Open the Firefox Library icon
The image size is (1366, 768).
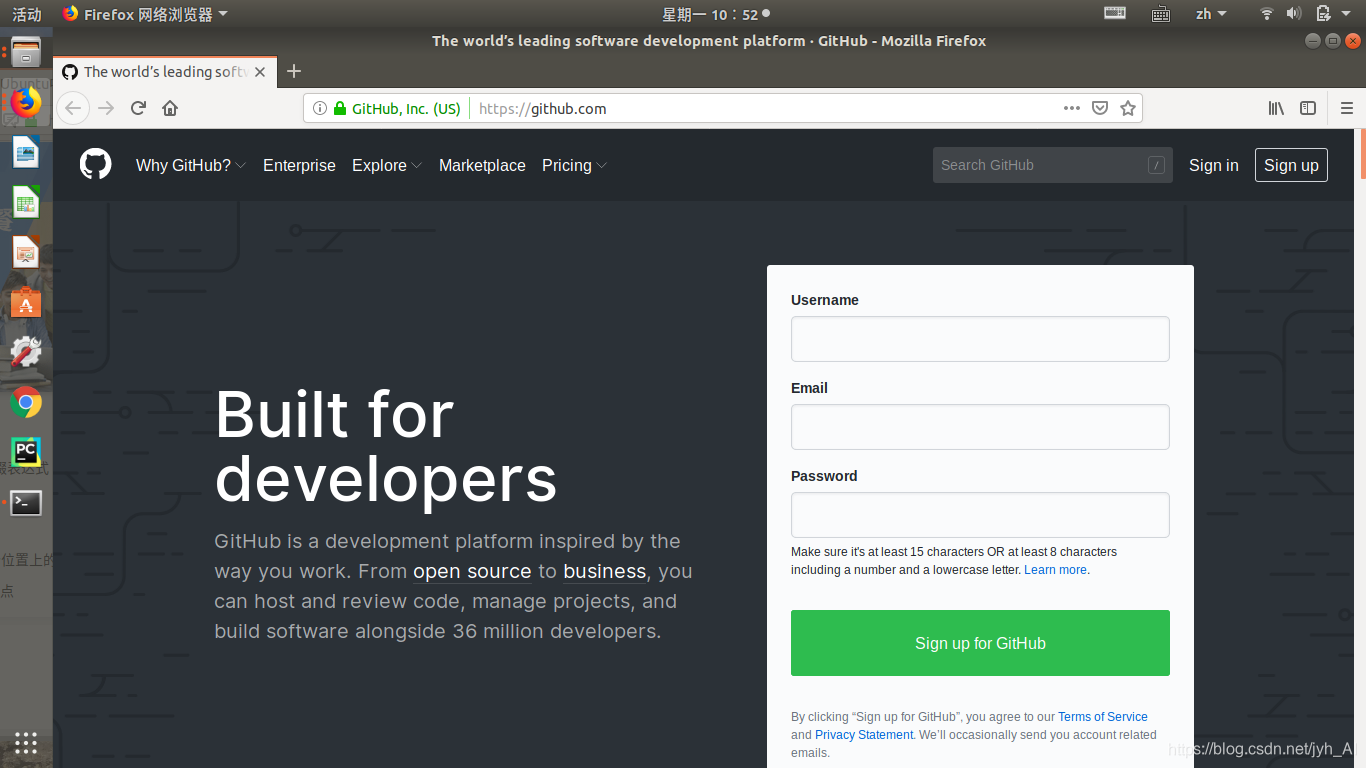point(1276,108)
